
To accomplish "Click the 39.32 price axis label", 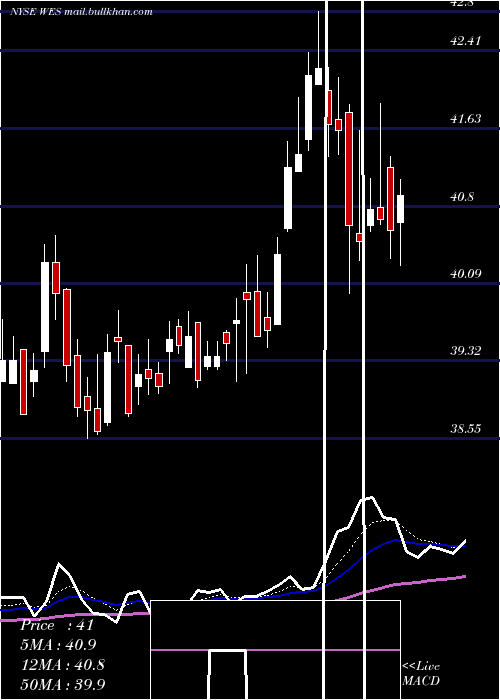I will (x=466, y=351).
